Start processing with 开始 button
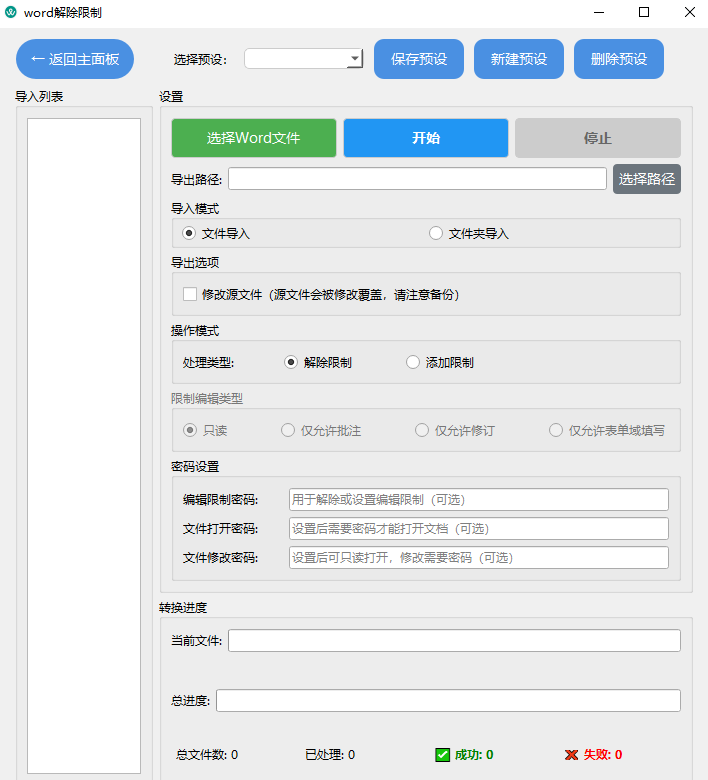The image size is (708, 780). [x=426, y=138]
